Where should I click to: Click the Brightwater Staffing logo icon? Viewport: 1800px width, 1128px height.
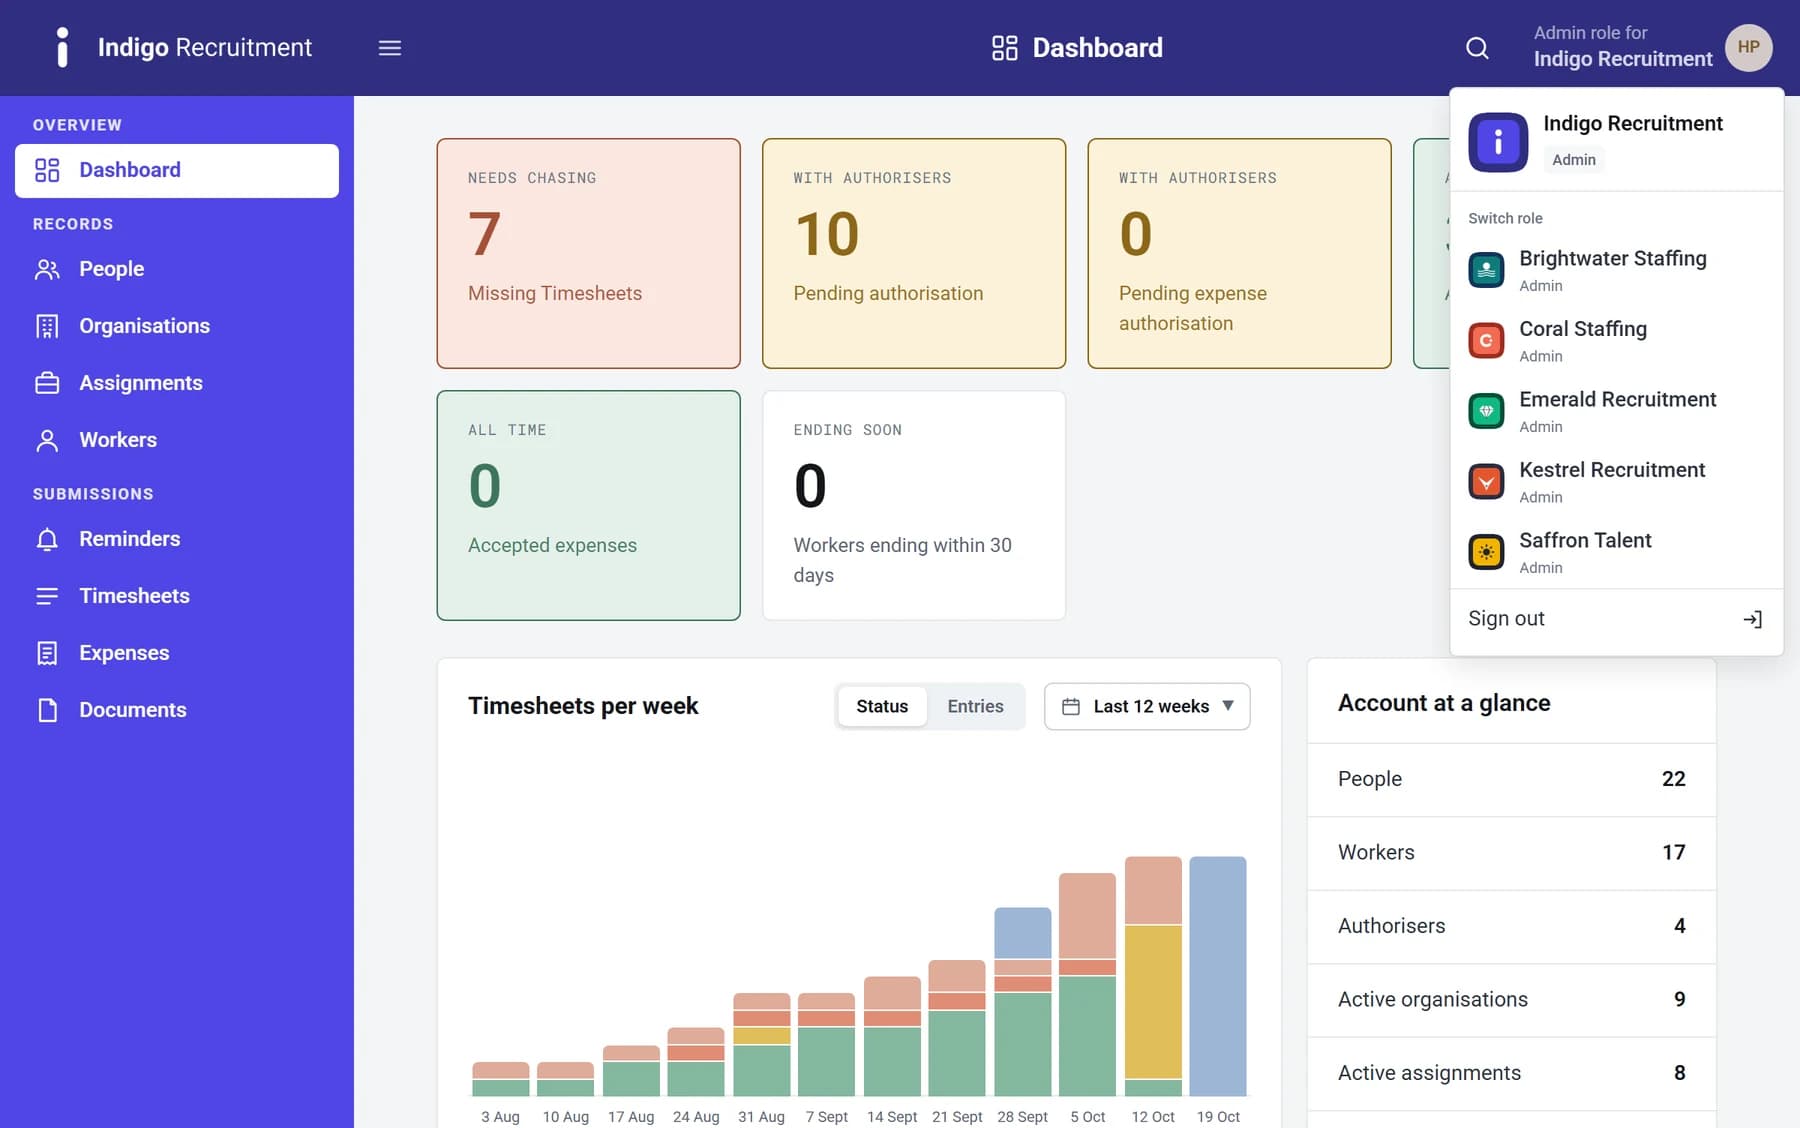[1486, 270]
